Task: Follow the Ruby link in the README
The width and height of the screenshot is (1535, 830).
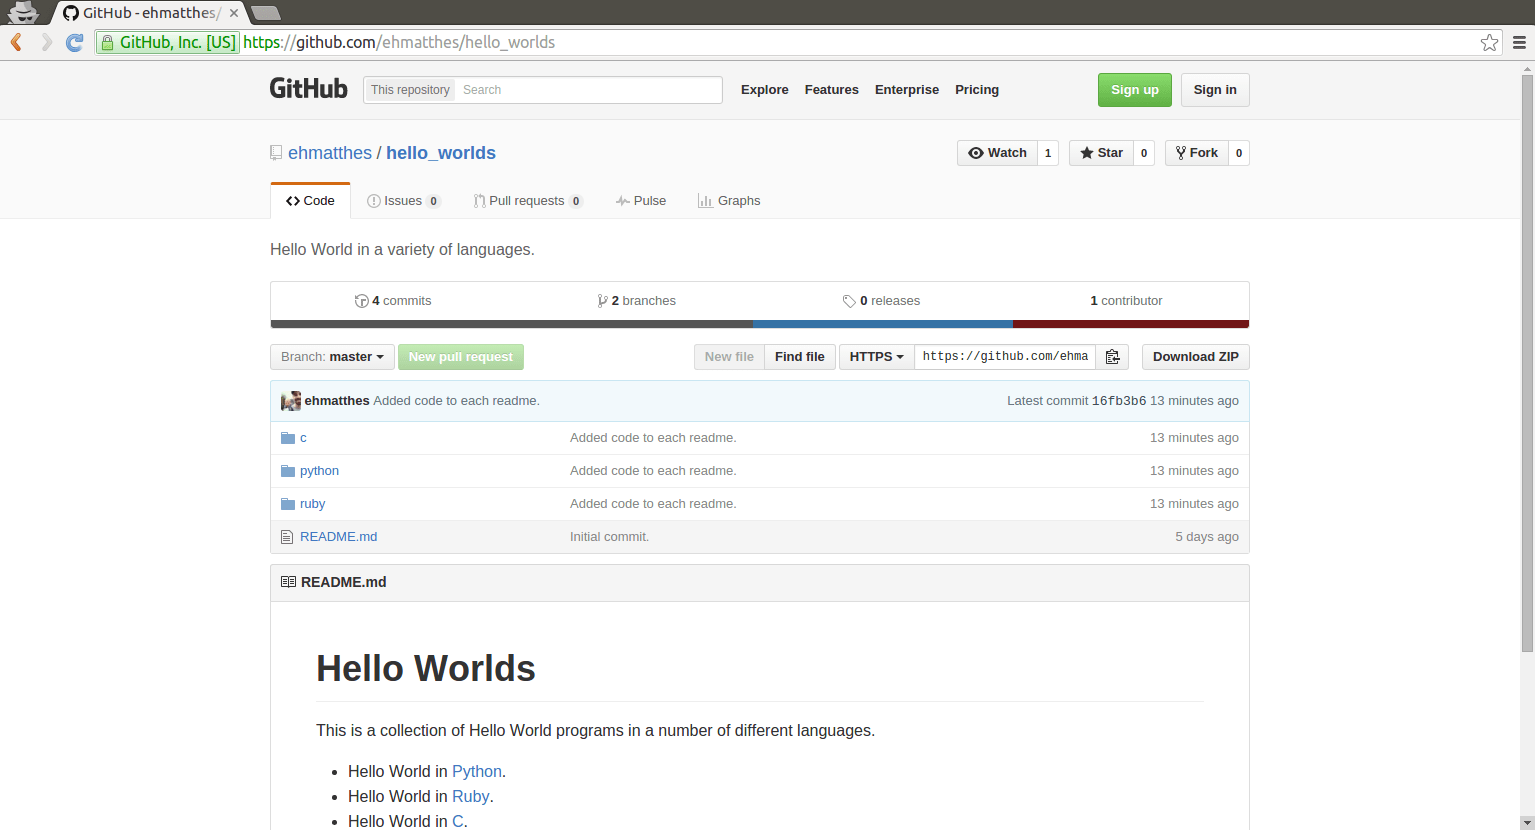Action: 470,797
